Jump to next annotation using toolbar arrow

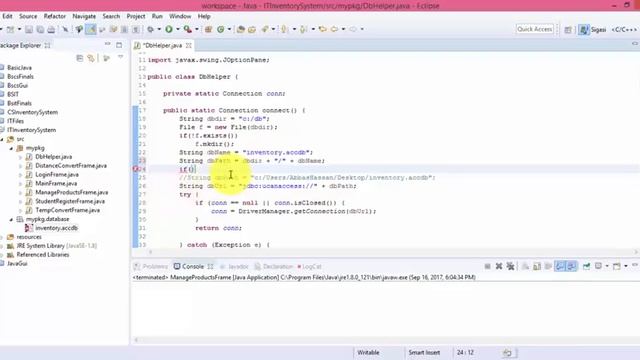click(x=284, y=29)
